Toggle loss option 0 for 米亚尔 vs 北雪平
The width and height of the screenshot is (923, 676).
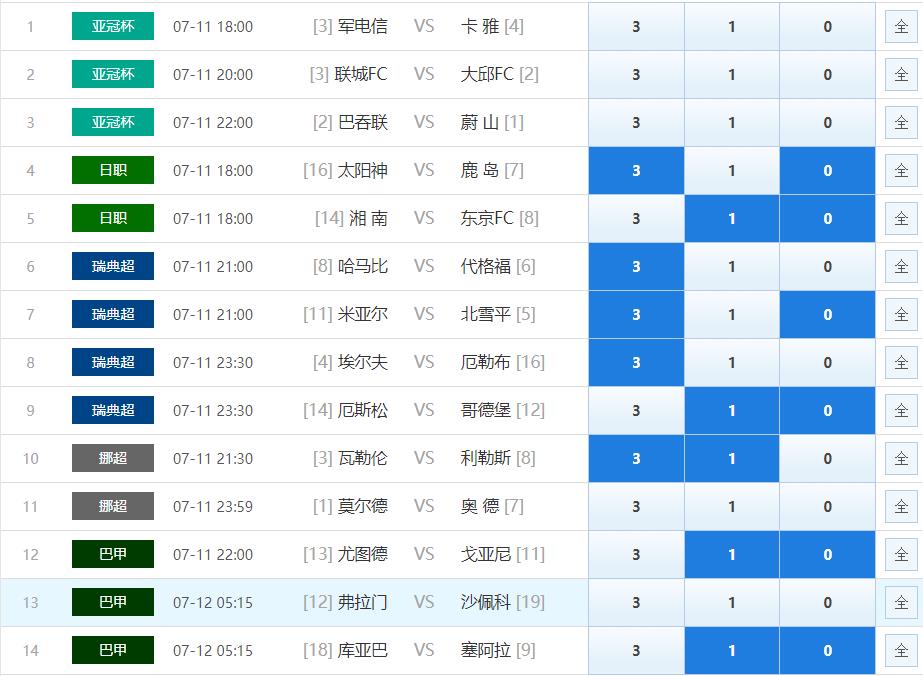[827, 315]
